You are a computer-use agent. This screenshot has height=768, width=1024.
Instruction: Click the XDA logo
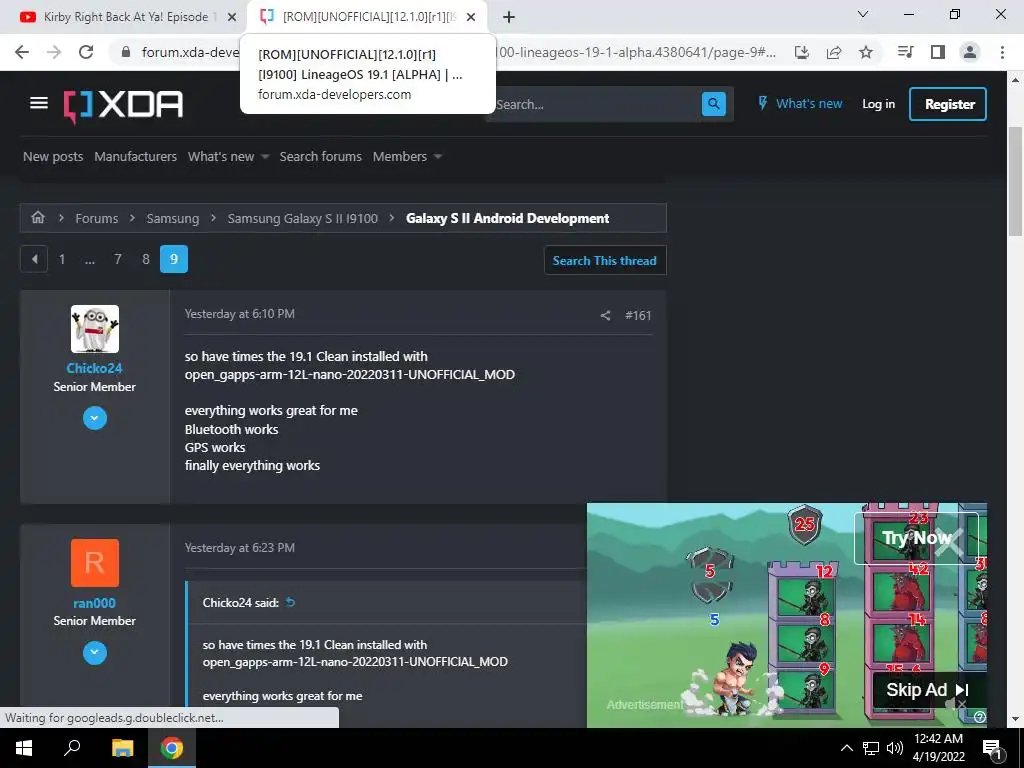(123, 105)
